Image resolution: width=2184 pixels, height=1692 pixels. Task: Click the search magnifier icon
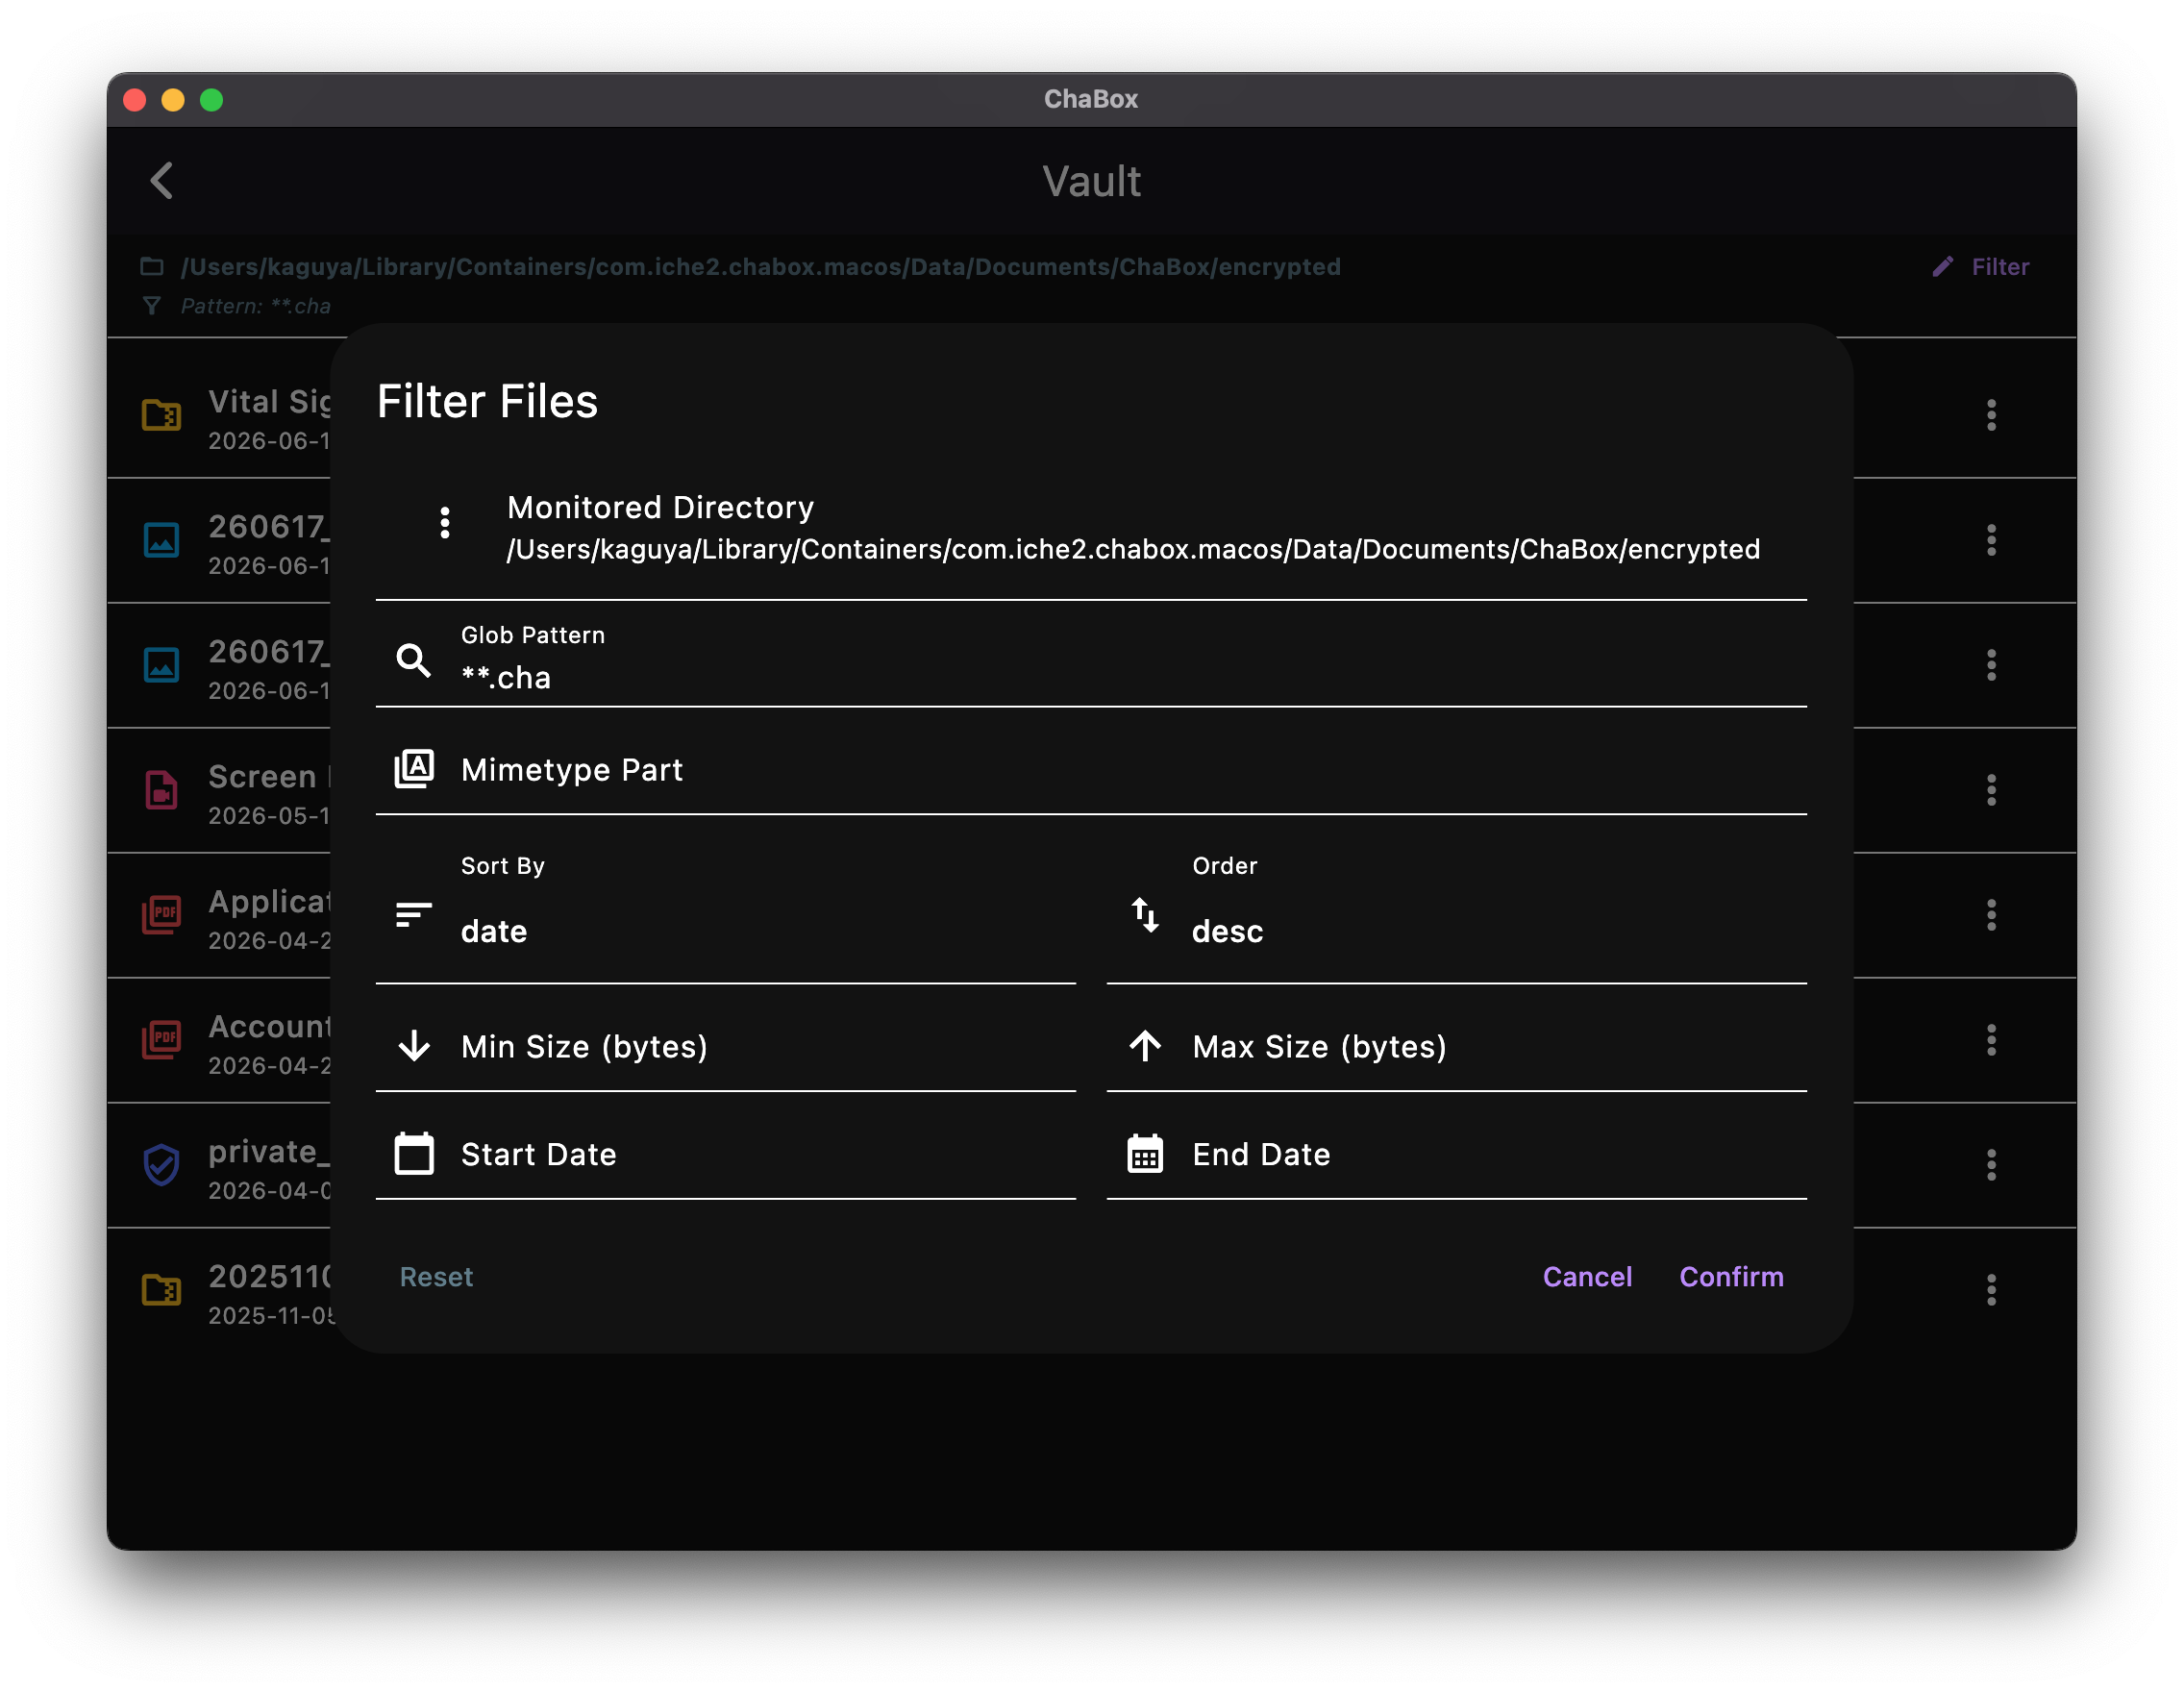[414, 661]
